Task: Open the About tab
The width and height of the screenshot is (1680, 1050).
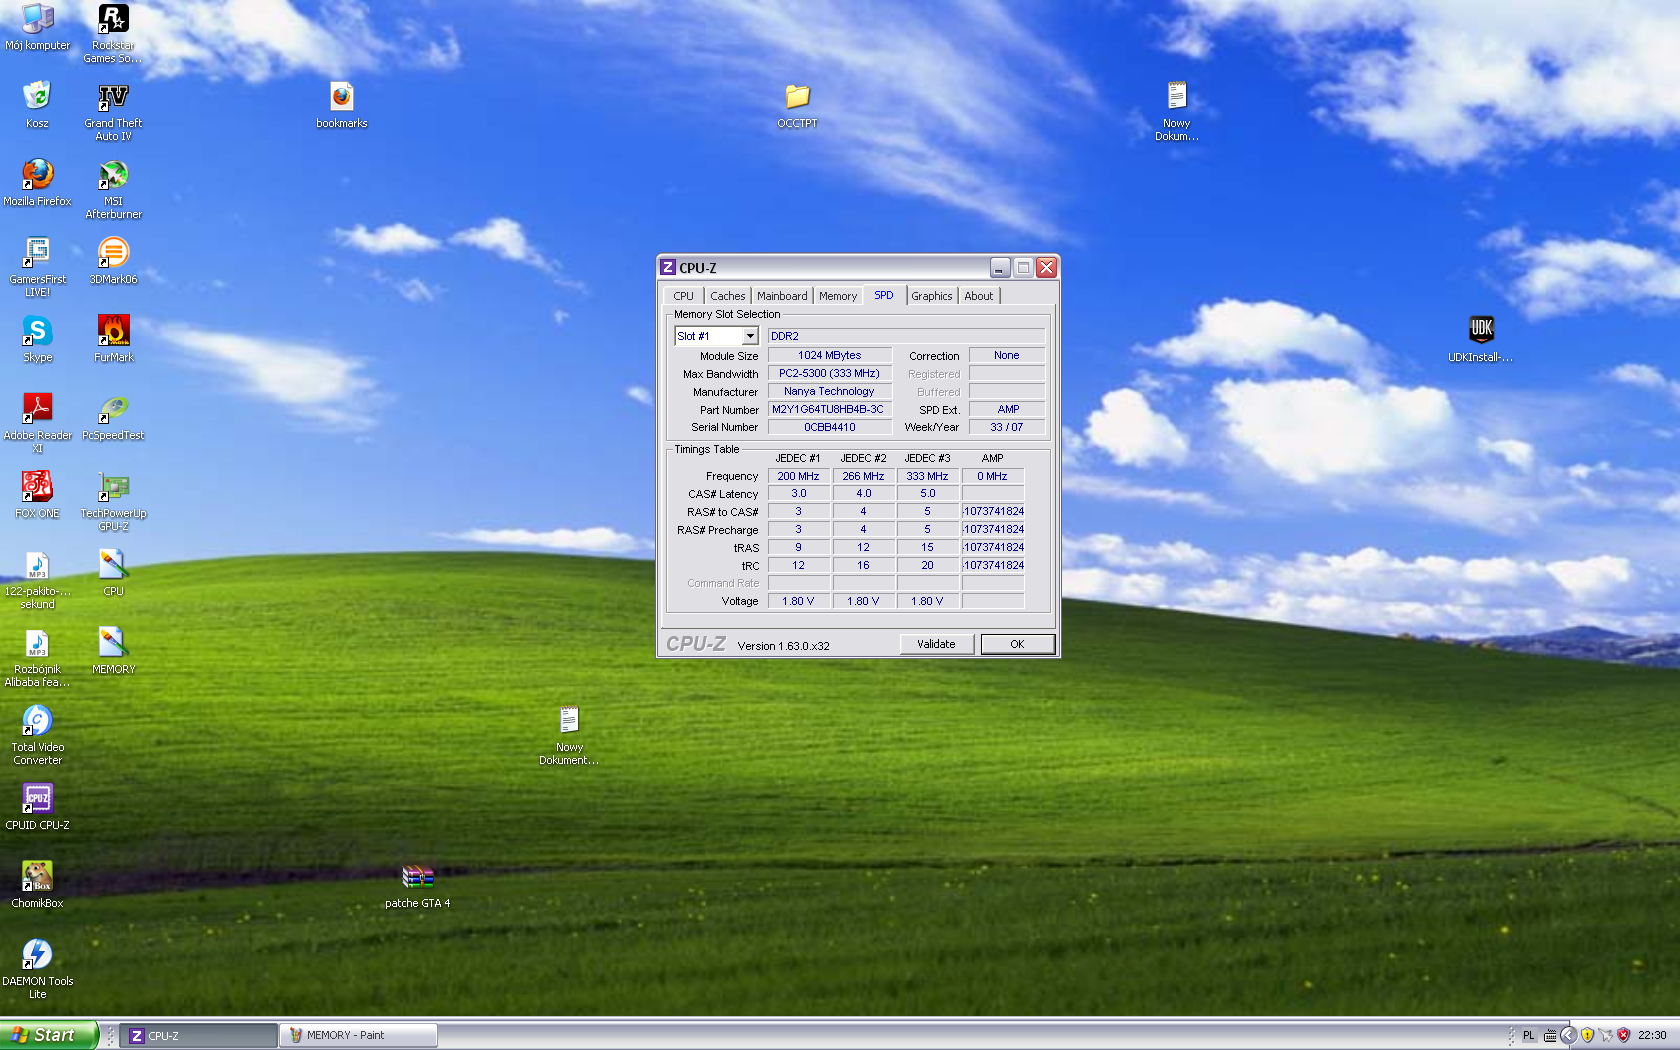Action: pyautogui.click(x=979, y=296)
